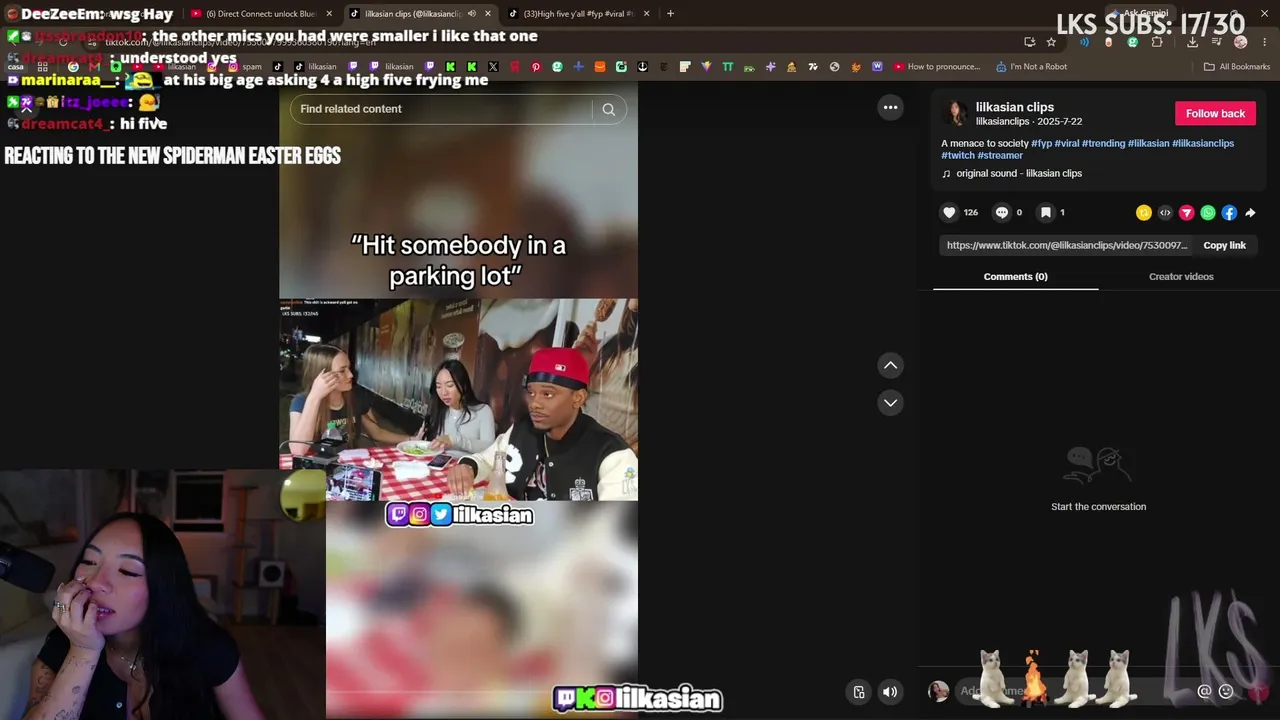Screen dimensions: 1280x720
Task: Toggle the auto-scroll icon beside the volume
Action: tap(858, 691)
